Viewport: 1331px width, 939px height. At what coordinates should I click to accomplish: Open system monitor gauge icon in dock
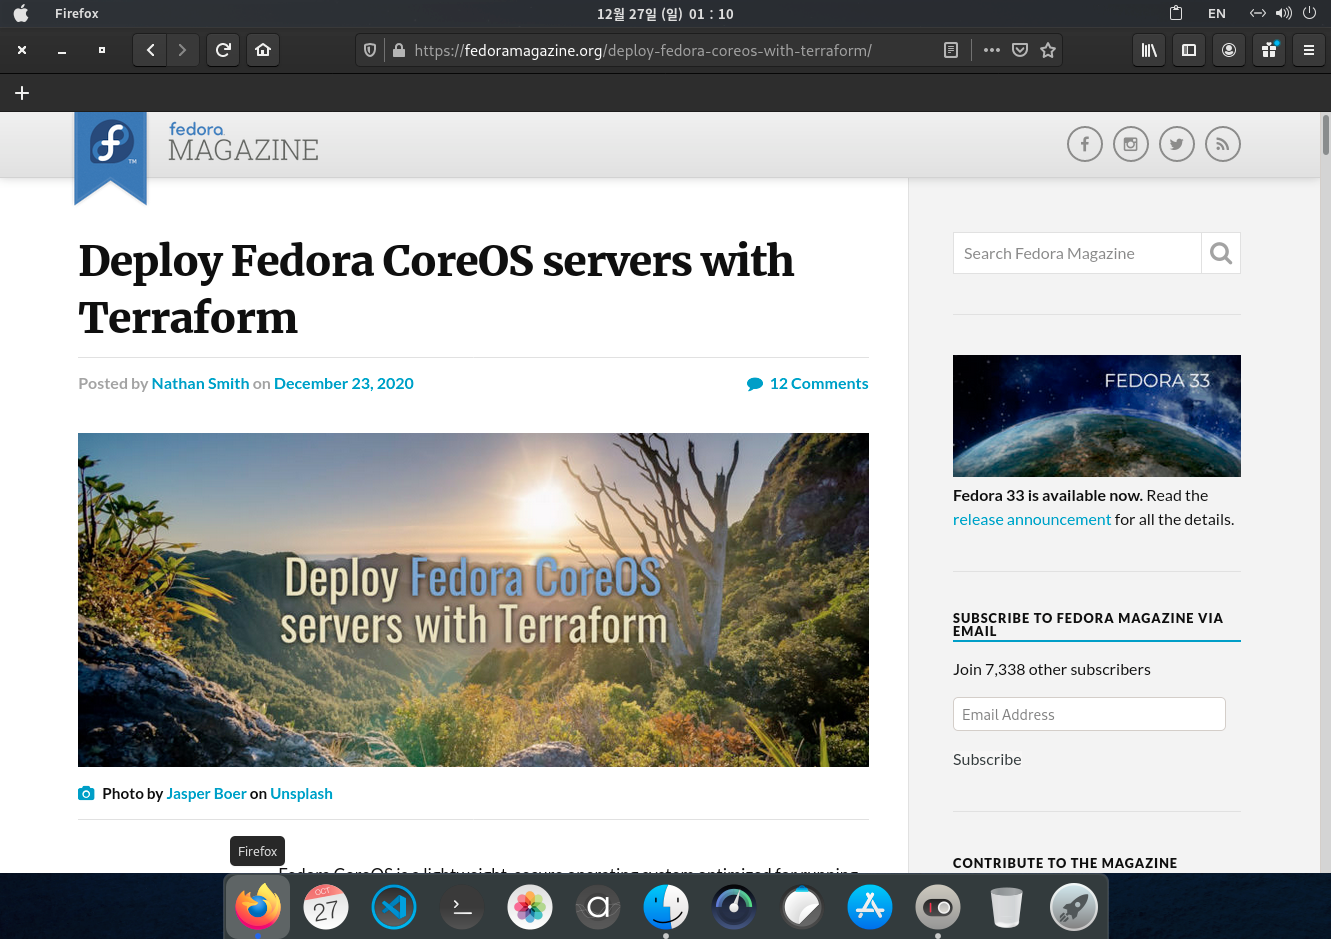(x=734, y=907)
